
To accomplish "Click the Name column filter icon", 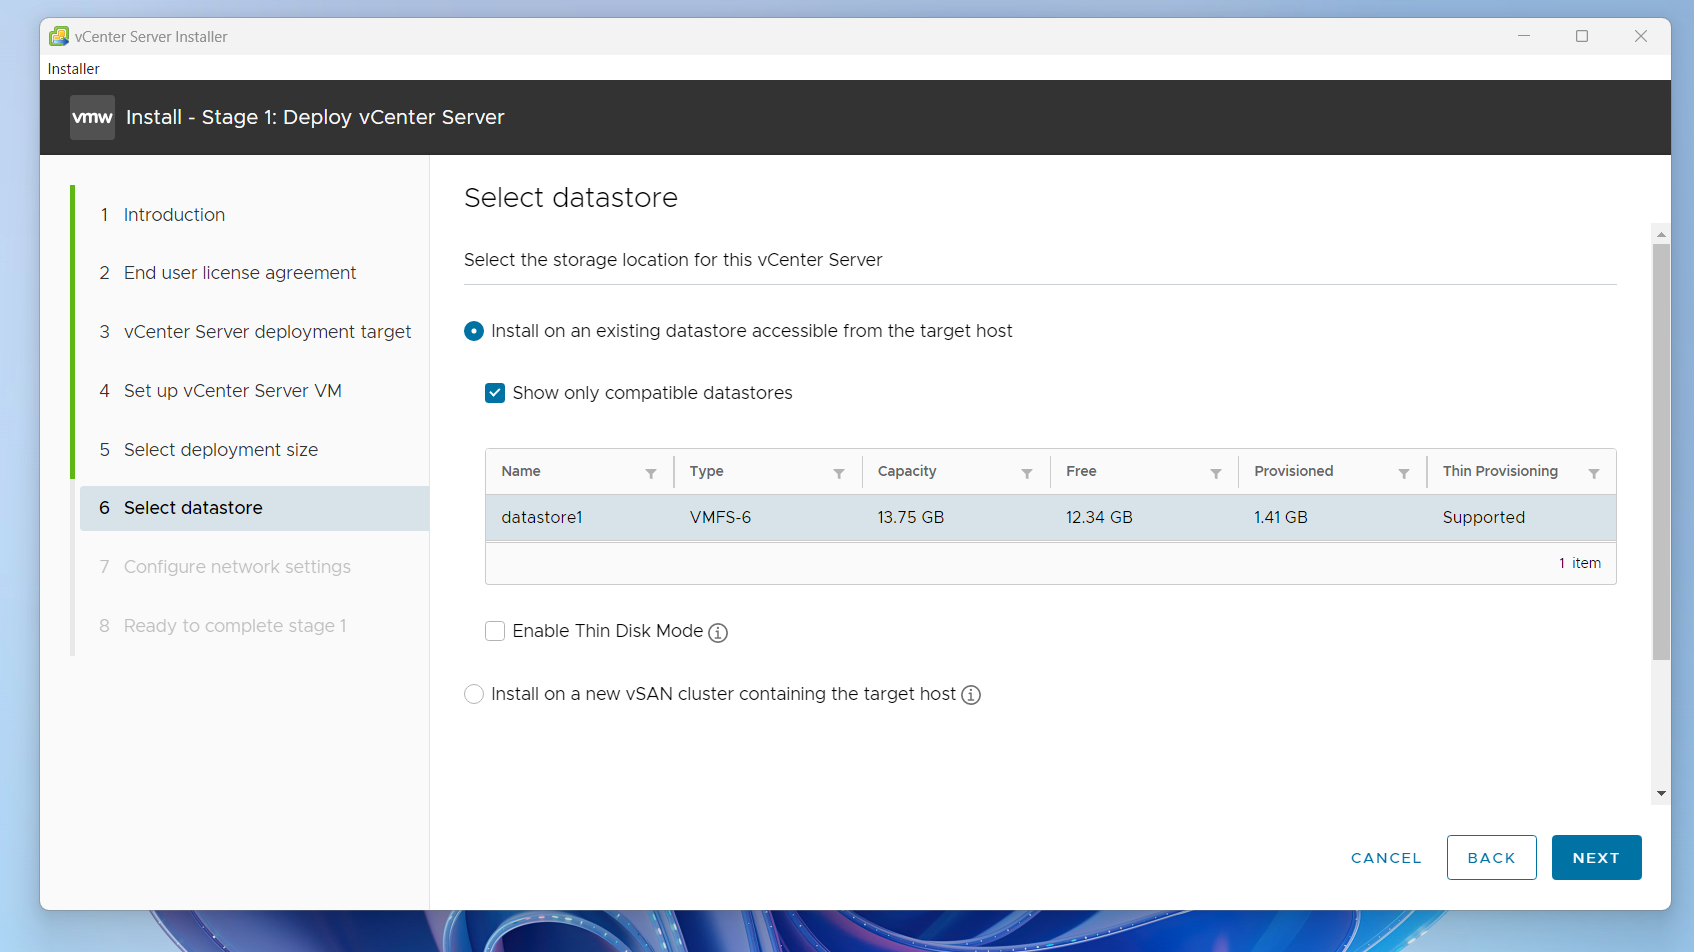I will click(651, 473).
